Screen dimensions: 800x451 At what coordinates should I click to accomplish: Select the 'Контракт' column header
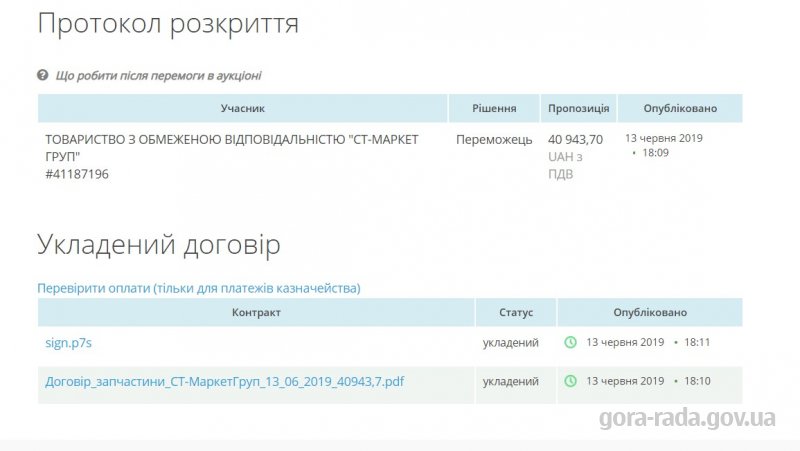(256, 312)
